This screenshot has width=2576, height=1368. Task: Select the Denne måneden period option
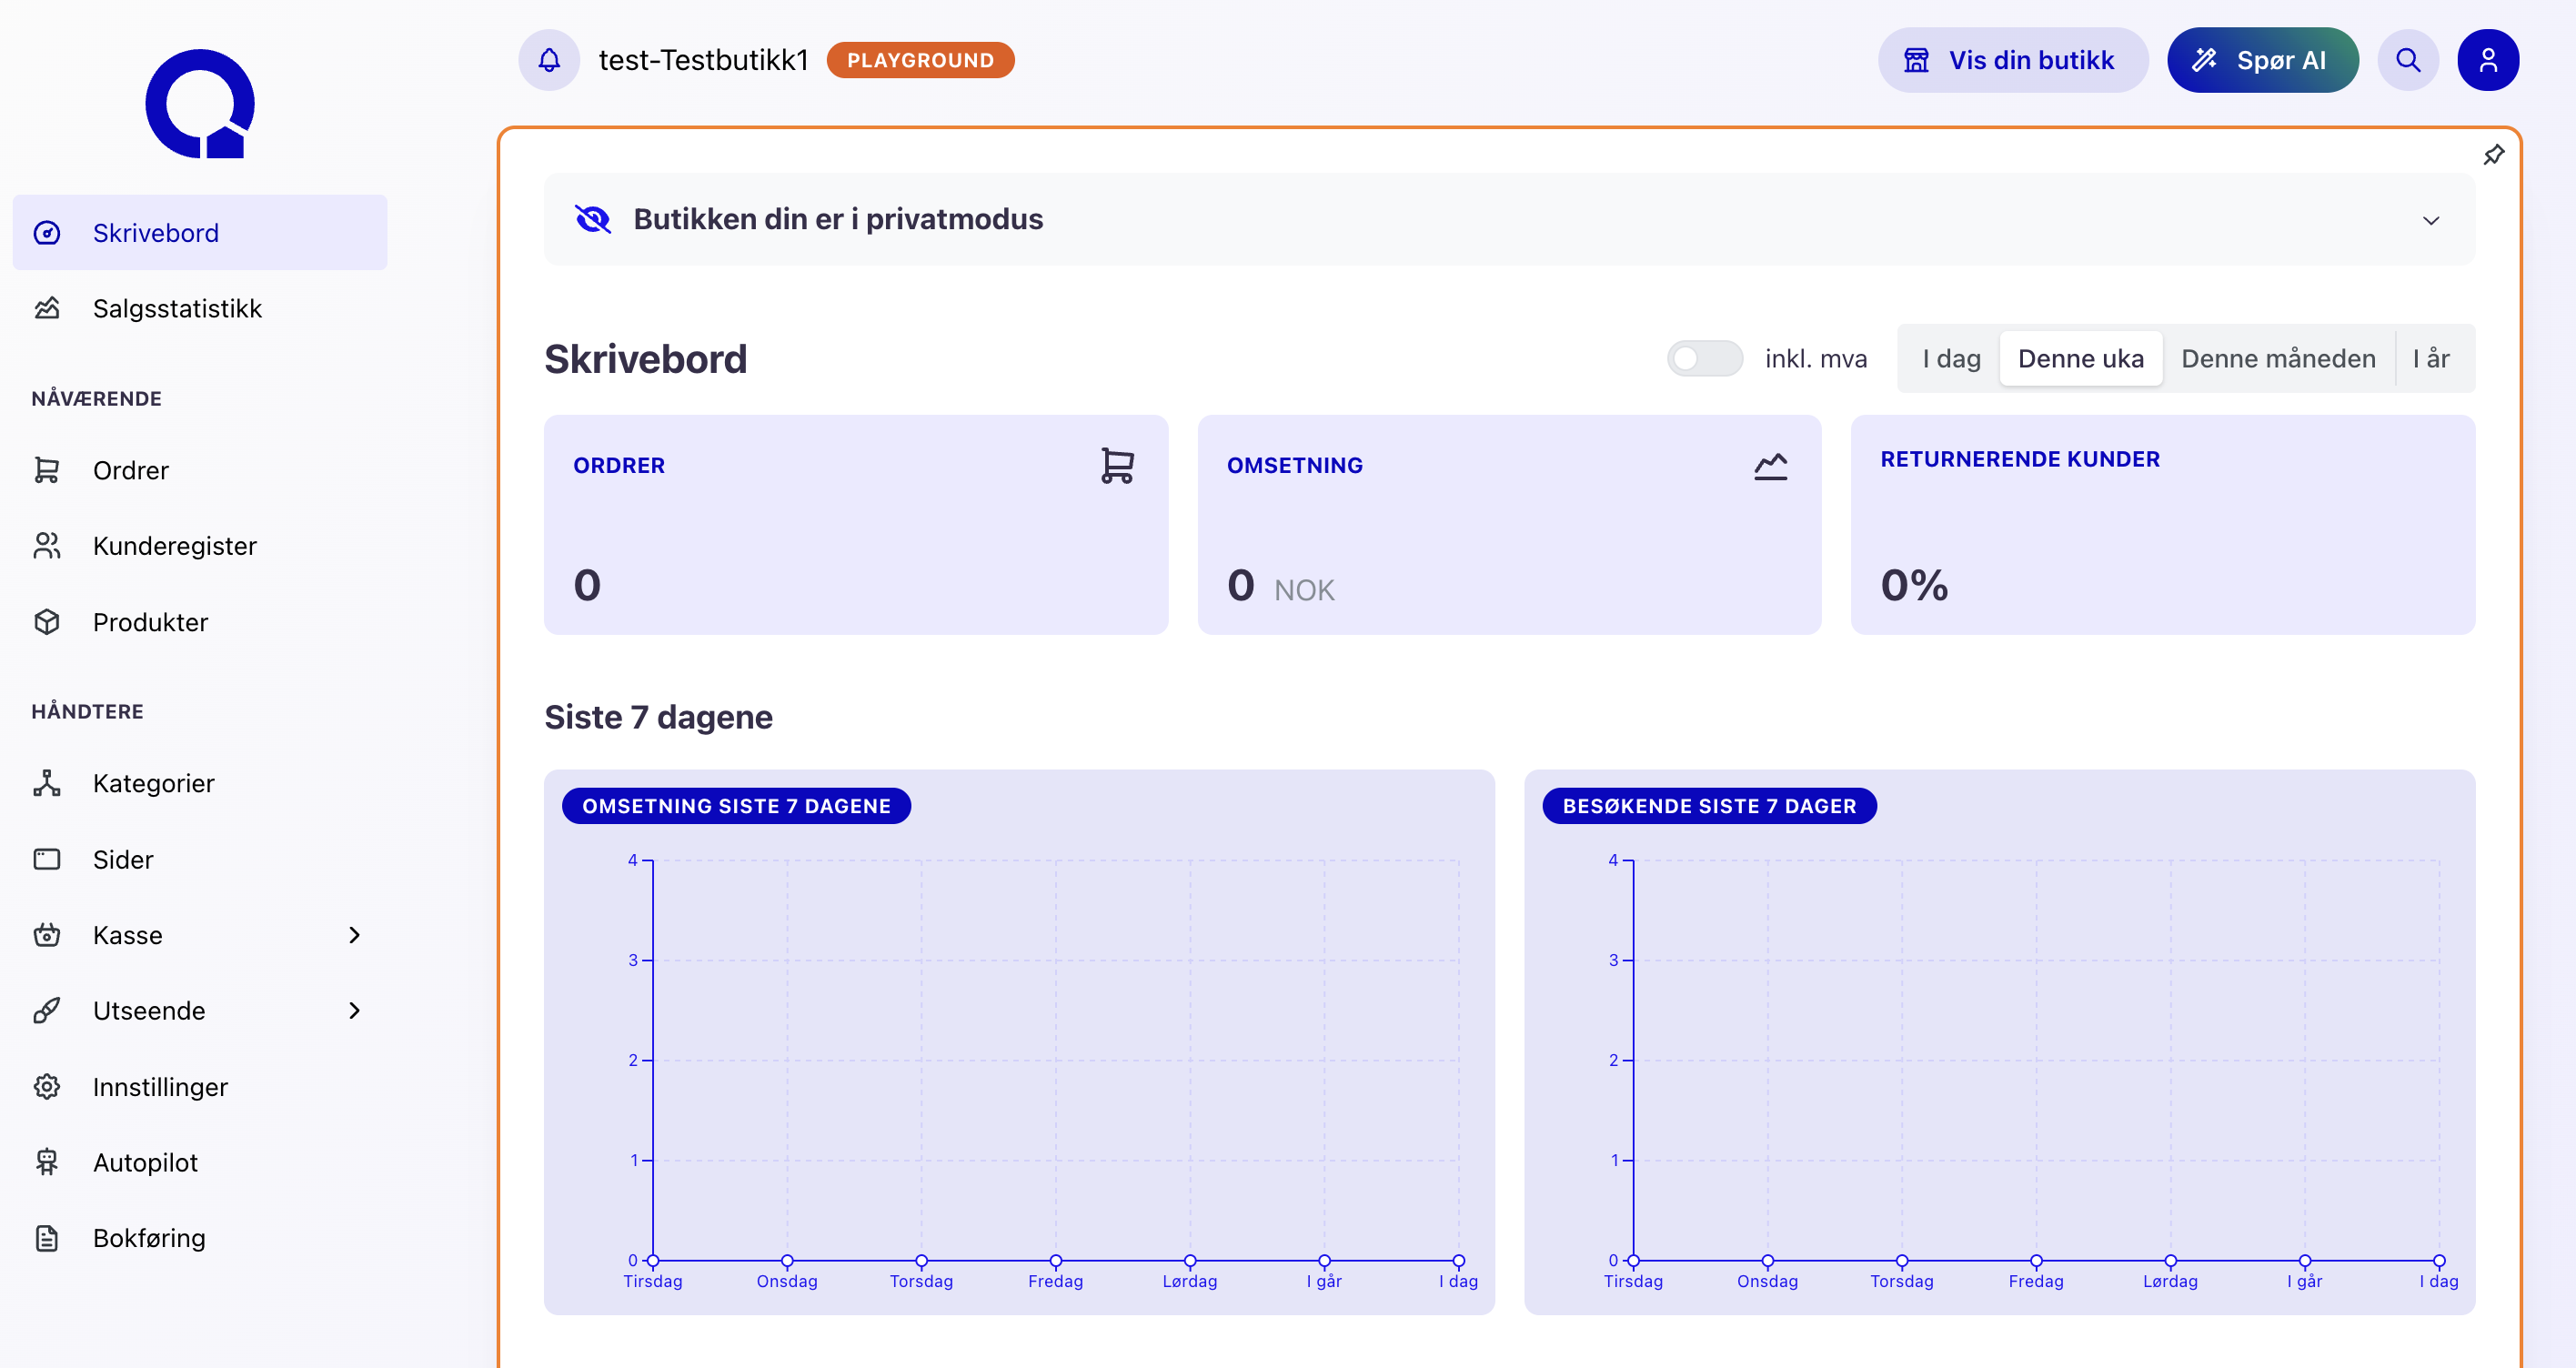pyautogui.click(x=2278, y=359)
